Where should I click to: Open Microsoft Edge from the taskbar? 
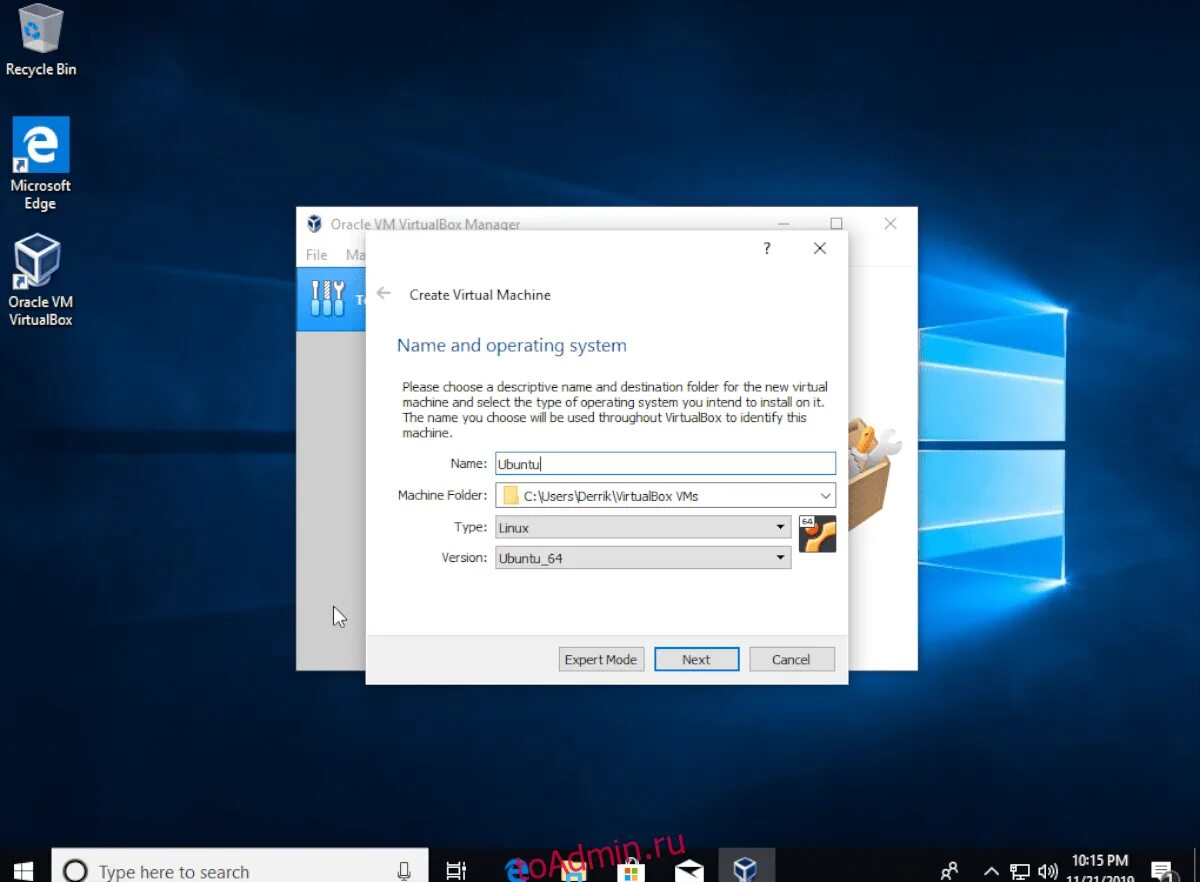(x=516, y=870)
